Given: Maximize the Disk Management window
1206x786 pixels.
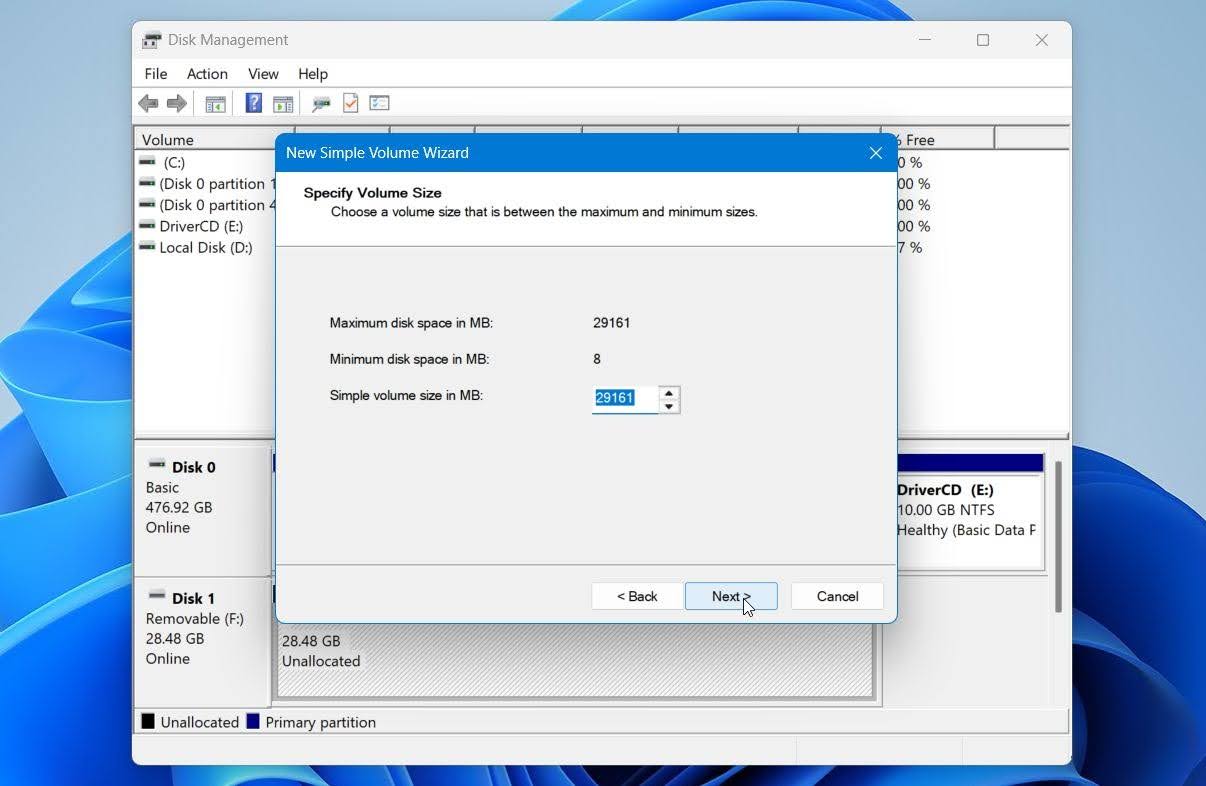Looking at the screenshot, I should (983, 40).
